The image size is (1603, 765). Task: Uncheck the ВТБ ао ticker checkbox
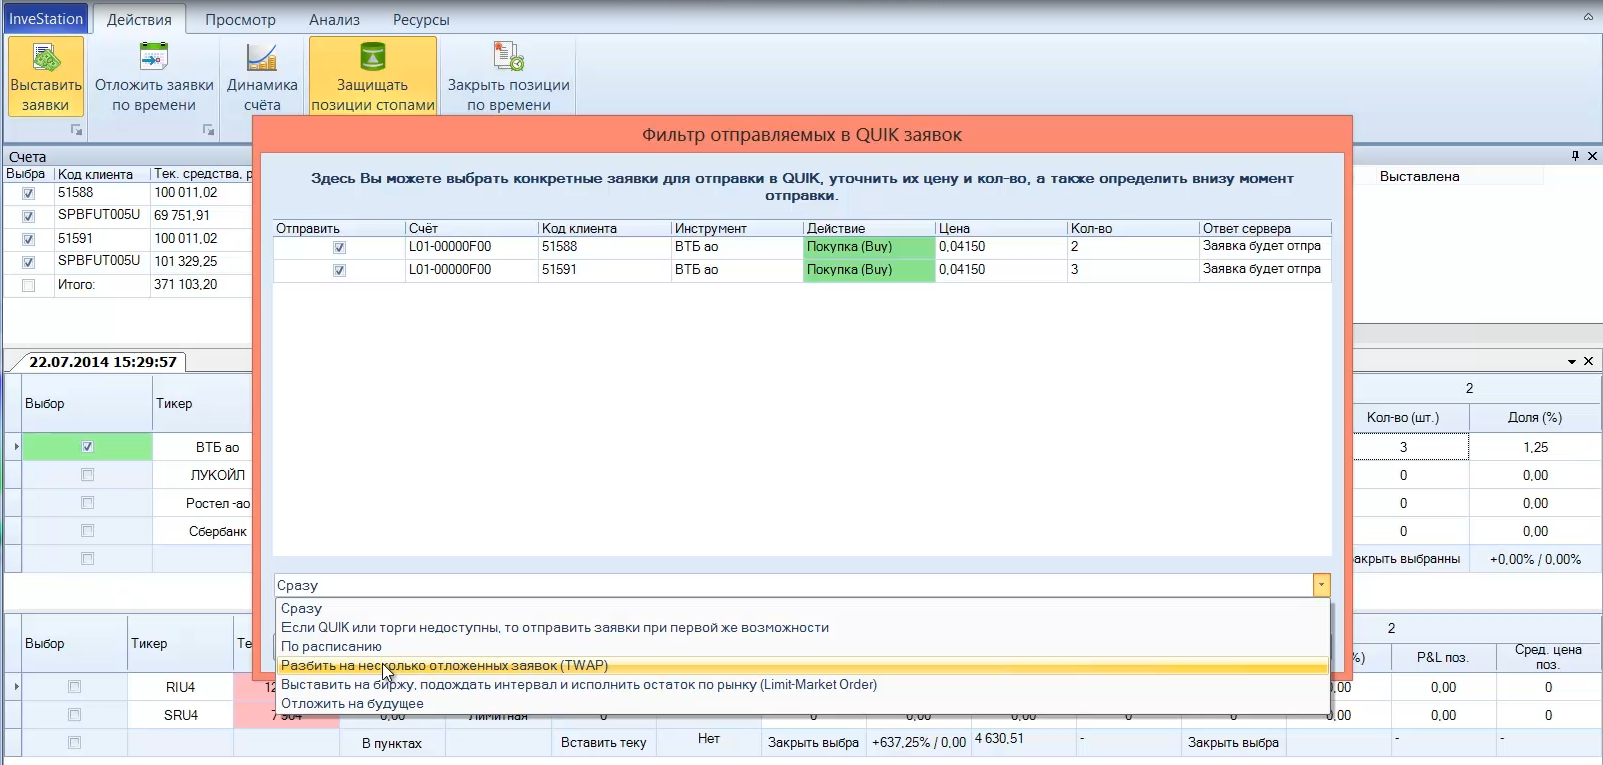(87, 447)
